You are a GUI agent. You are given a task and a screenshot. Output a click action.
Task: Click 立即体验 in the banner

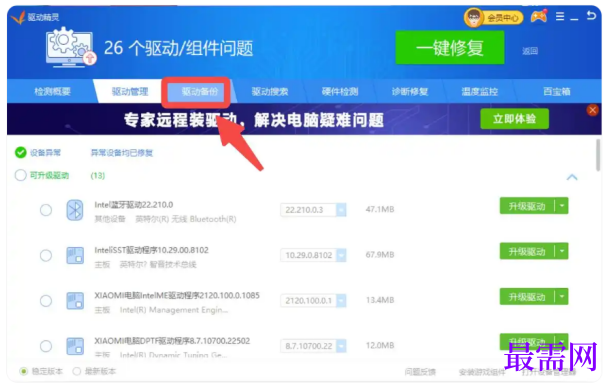click(514, 119)
